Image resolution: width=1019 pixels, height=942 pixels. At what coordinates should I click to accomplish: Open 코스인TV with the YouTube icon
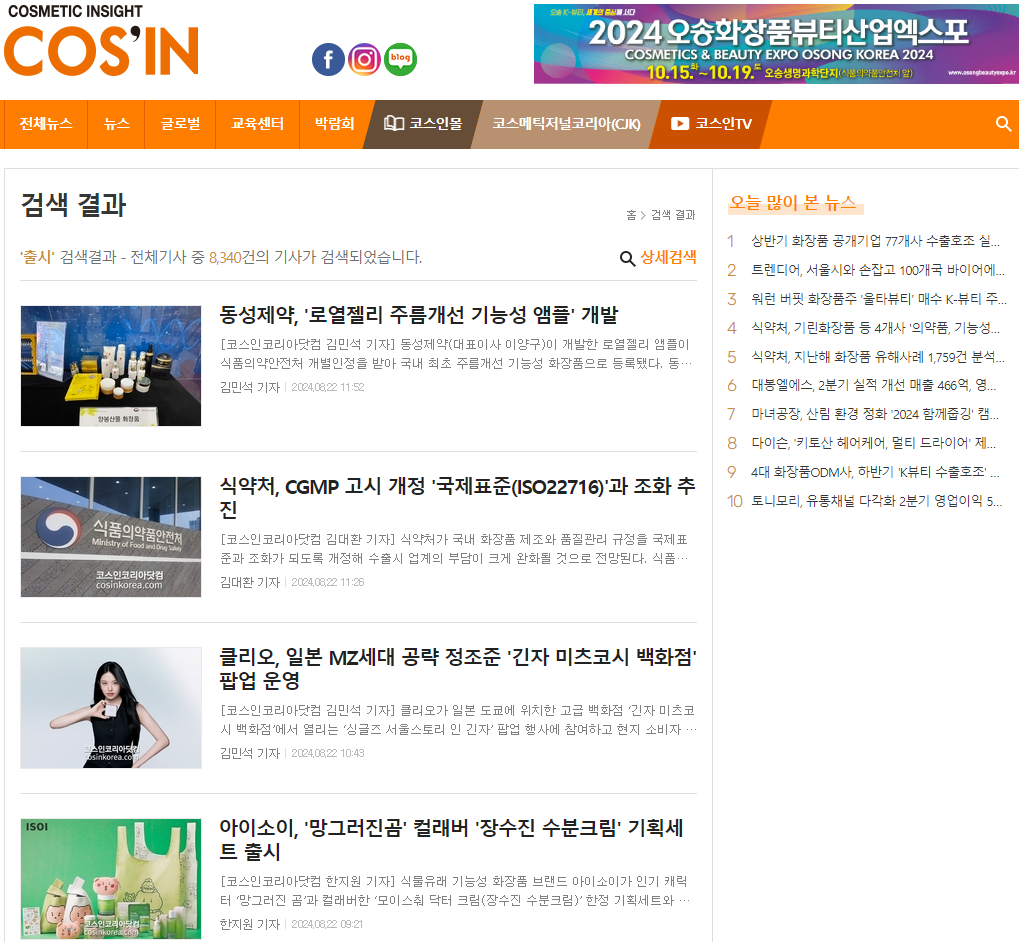coord(711,124)
